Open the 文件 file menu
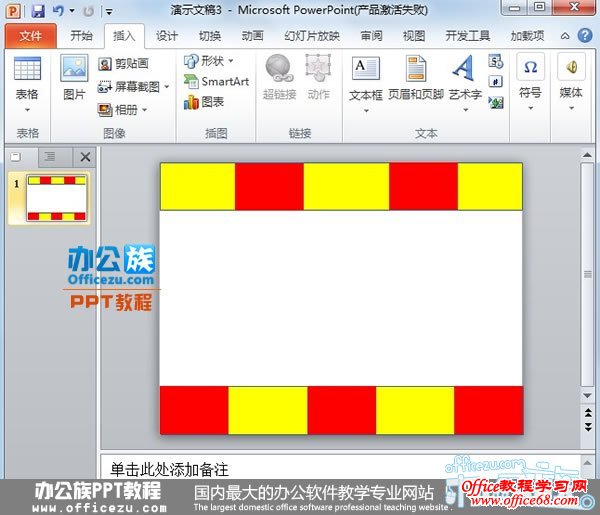The width and height of the screenshot is (600, 515). pyautogui.click(x=31, y=36)
